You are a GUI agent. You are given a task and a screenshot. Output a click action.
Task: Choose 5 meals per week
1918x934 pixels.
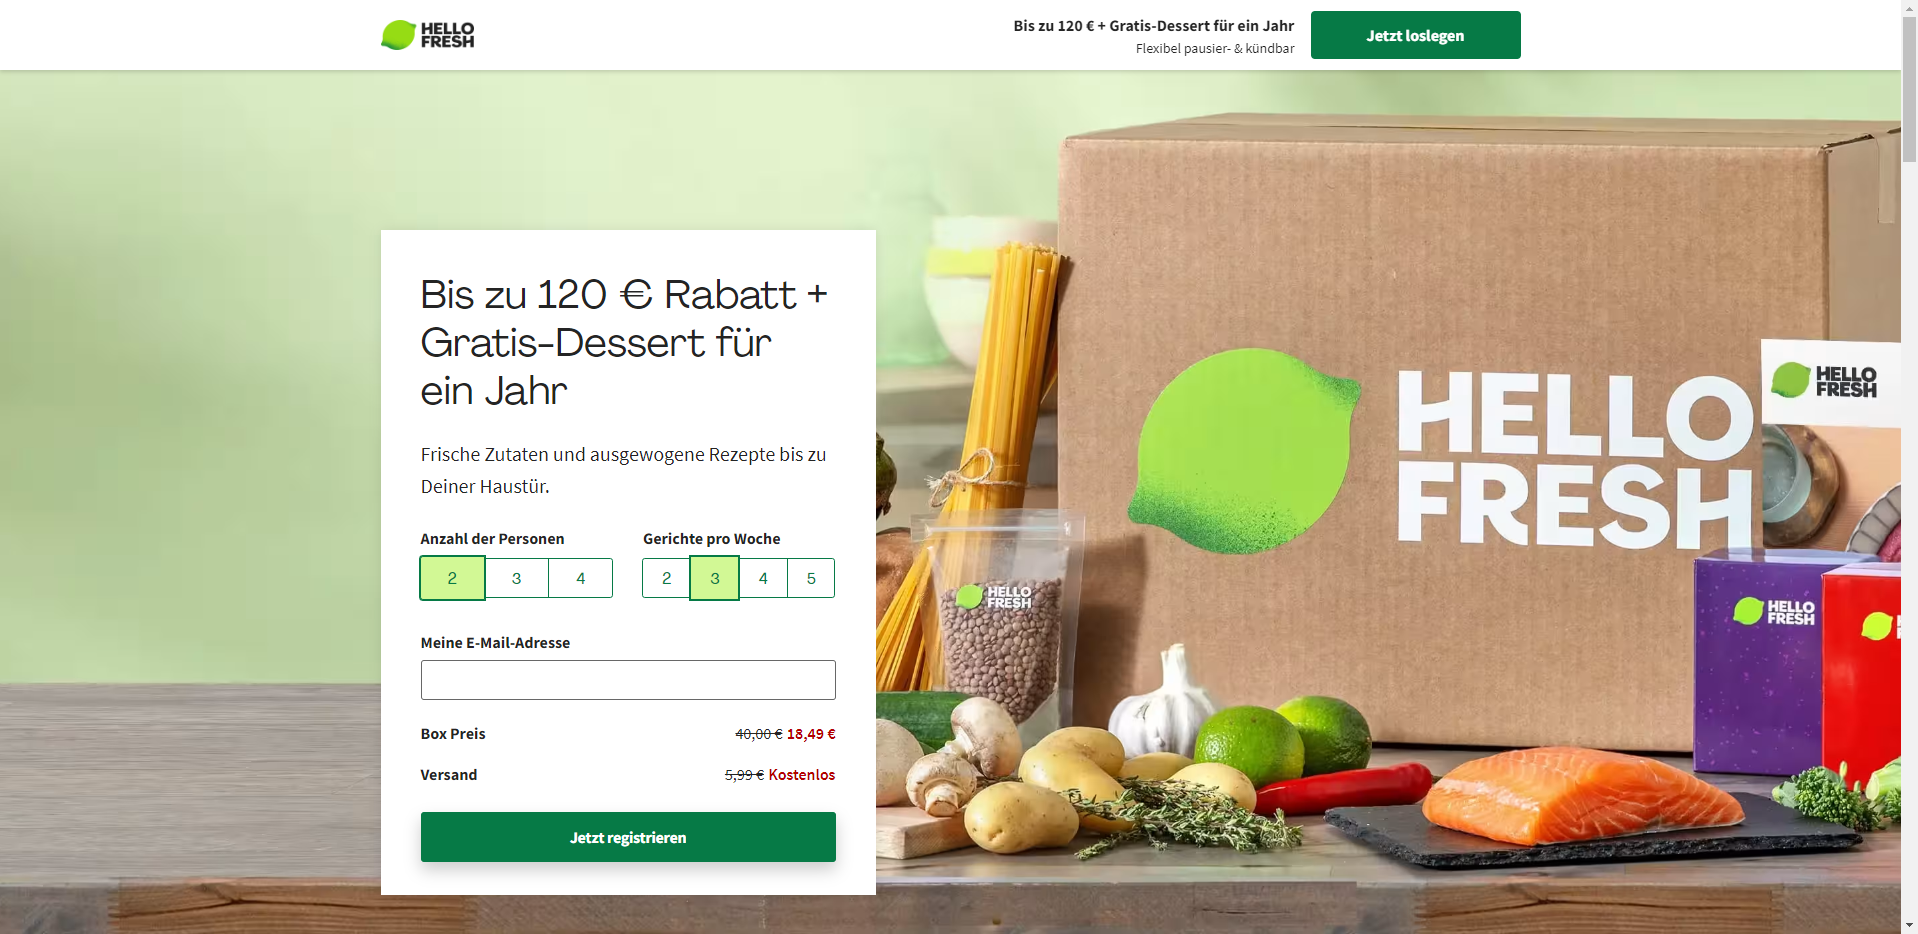click(811, 578)
